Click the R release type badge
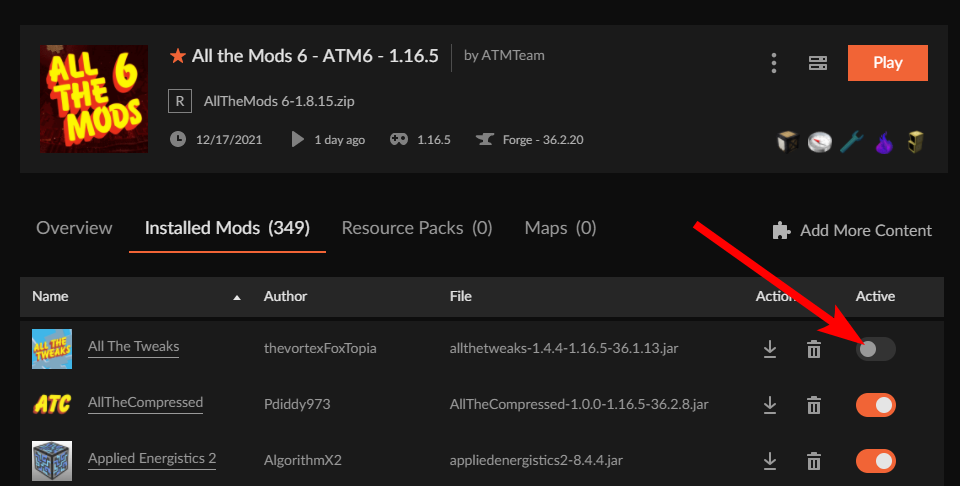 pyautogui.click(x=180, y=101)
